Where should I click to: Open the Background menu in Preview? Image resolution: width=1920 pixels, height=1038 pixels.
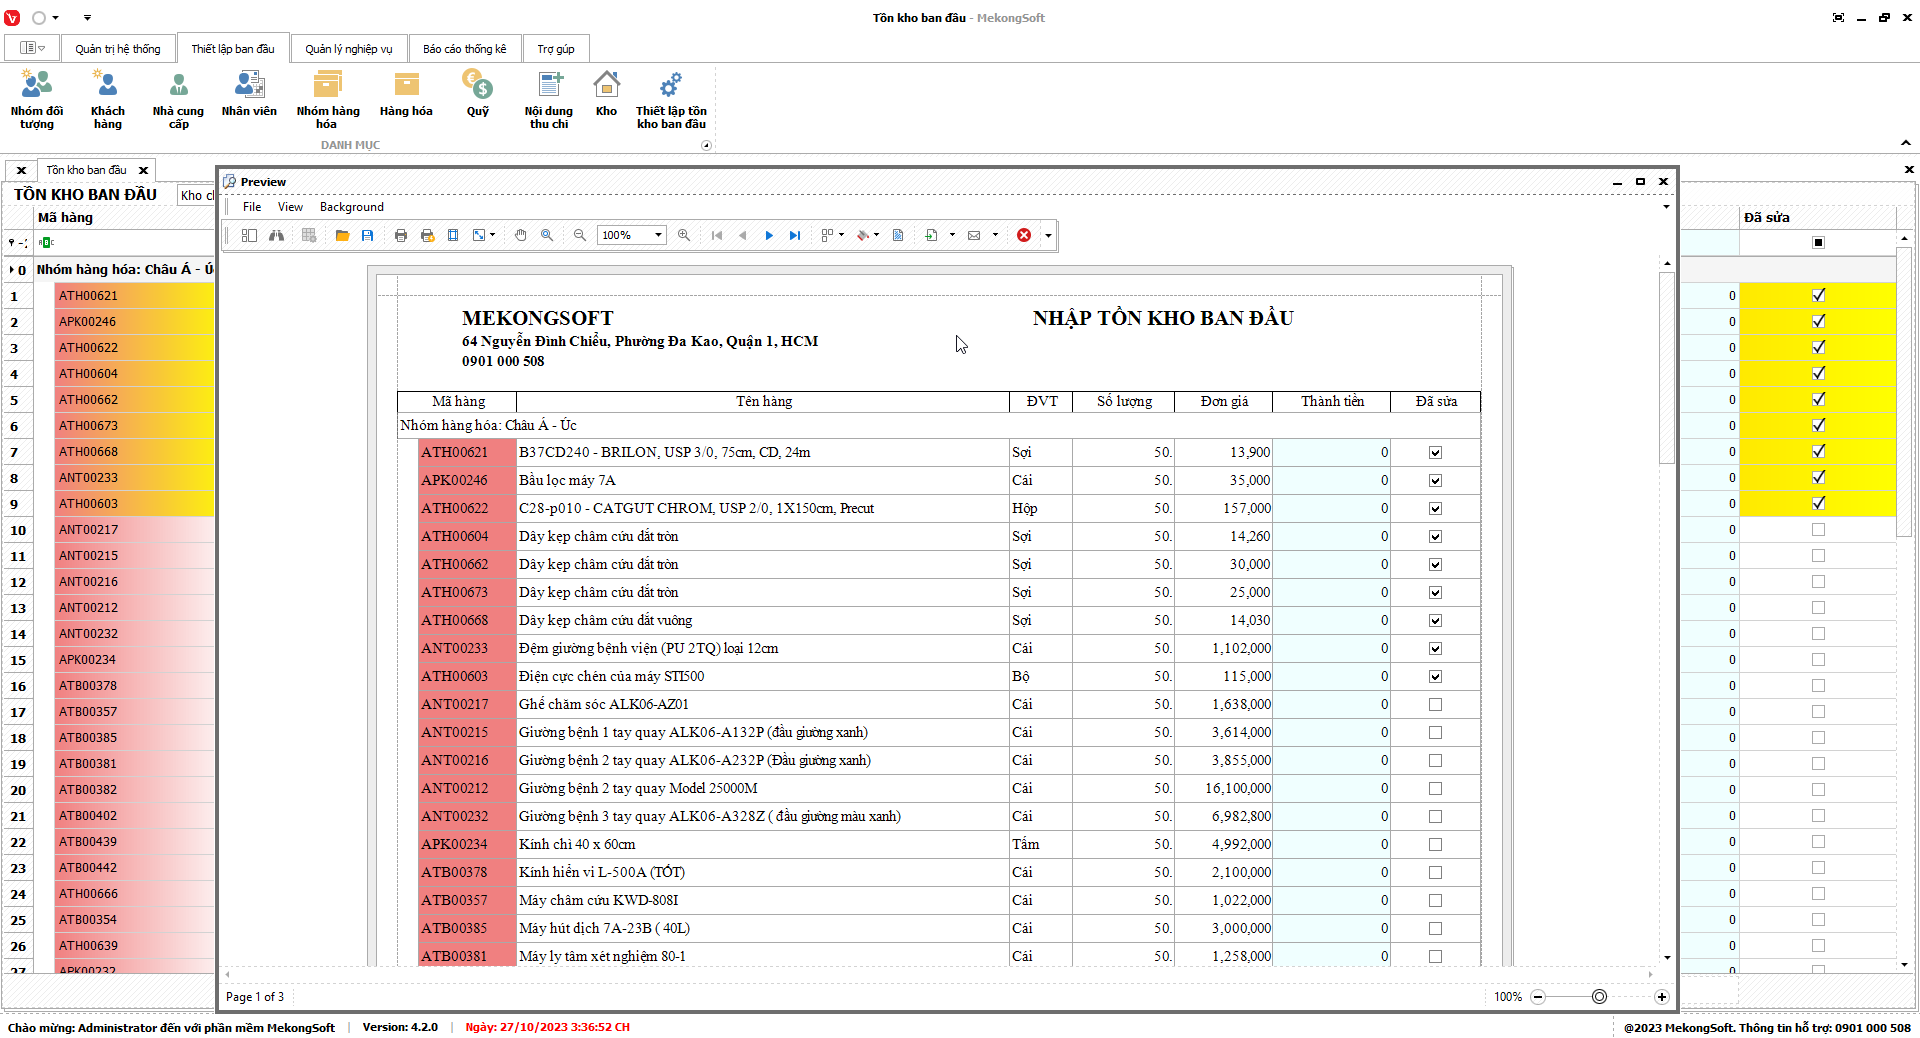[351, 207]
